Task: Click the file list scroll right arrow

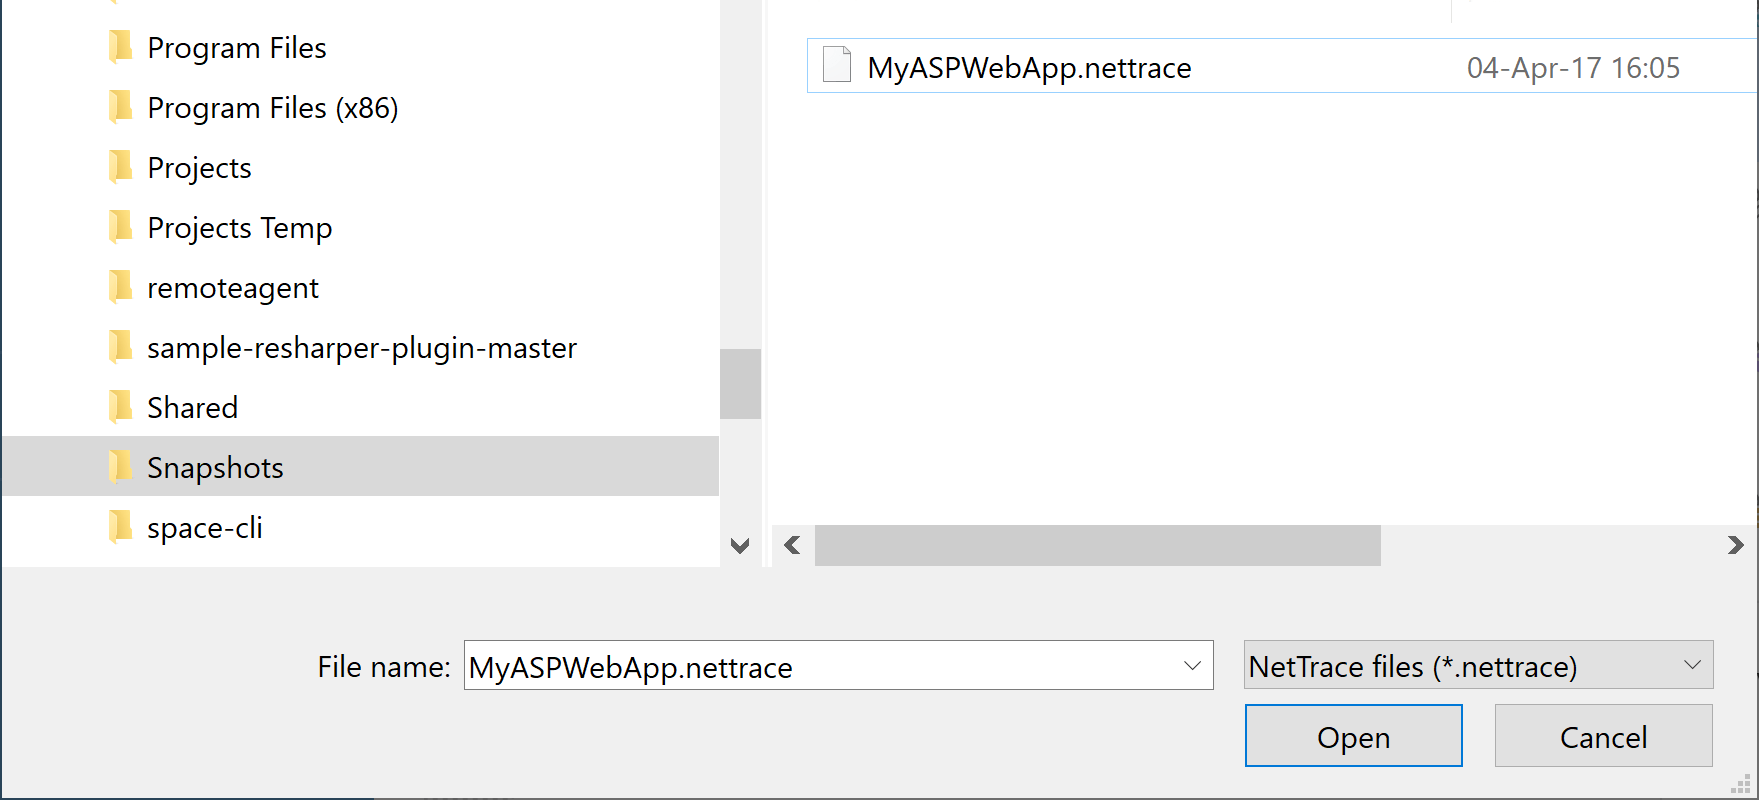Action: (1735, 545)
